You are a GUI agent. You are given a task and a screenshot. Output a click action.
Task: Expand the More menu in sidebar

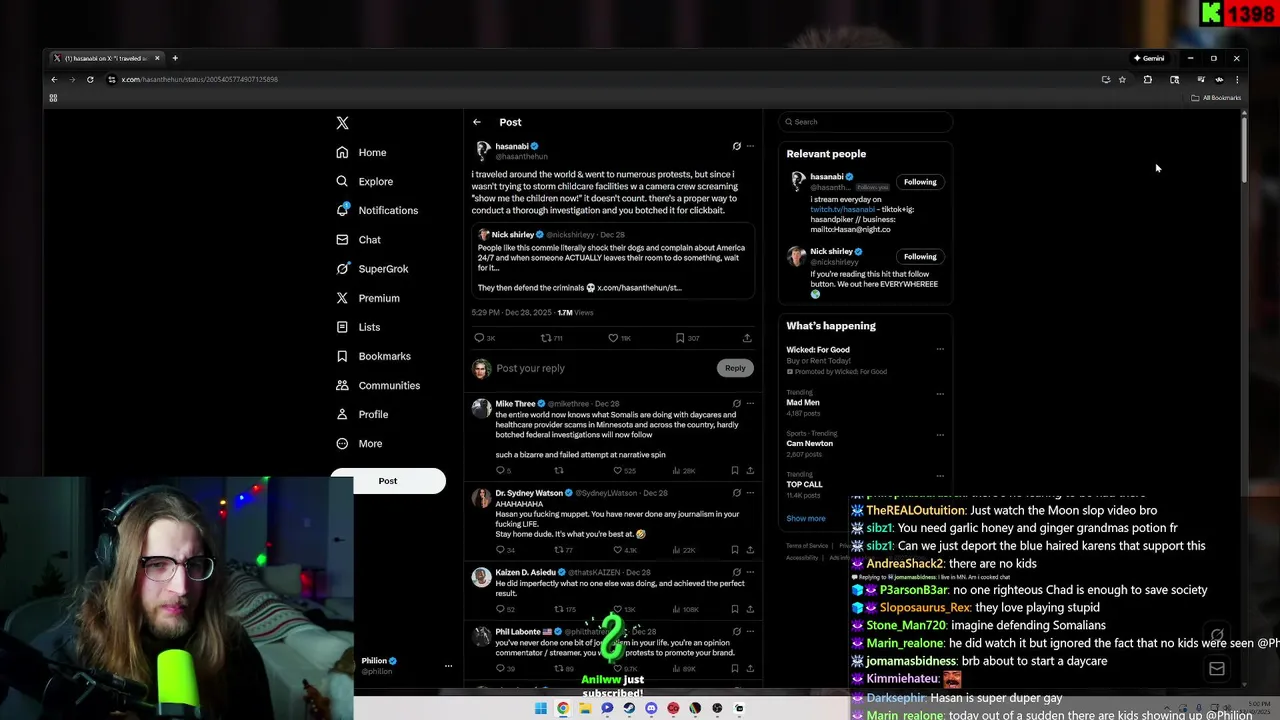(359, 443)
